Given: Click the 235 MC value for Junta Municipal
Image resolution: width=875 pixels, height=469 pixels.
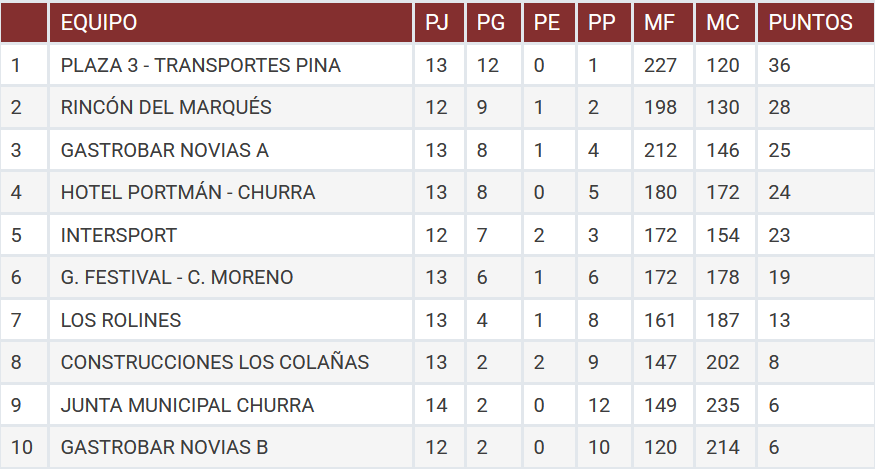Looking at the screenshot, I should coord(725,405).
